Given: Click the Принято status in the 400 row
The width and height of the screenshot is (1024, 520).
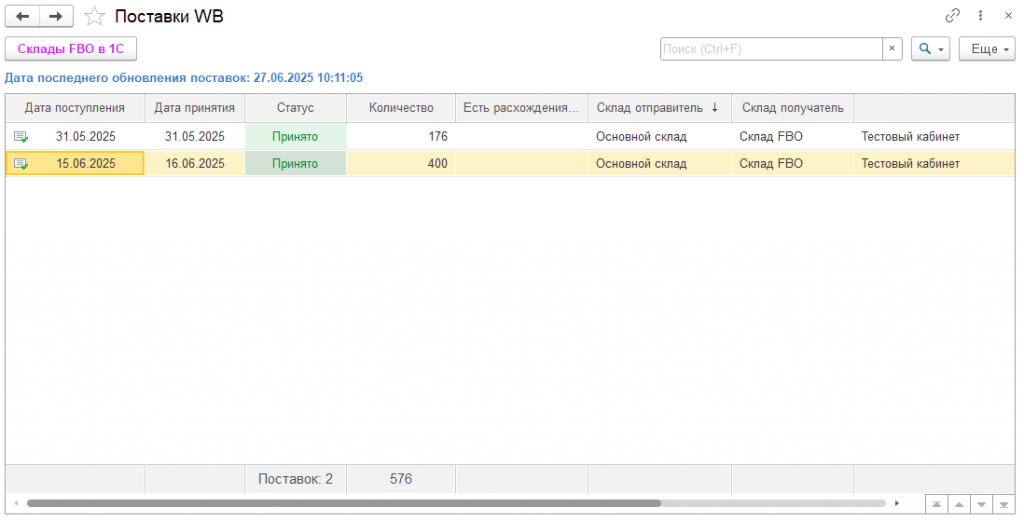Looking at the screenshot, I should tap(295, 163).
